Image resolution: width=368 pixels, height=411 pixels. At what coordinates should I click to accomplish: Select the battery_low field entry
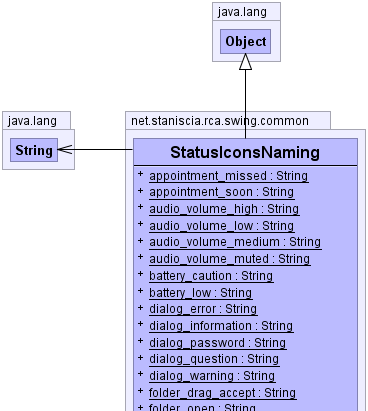200,293
